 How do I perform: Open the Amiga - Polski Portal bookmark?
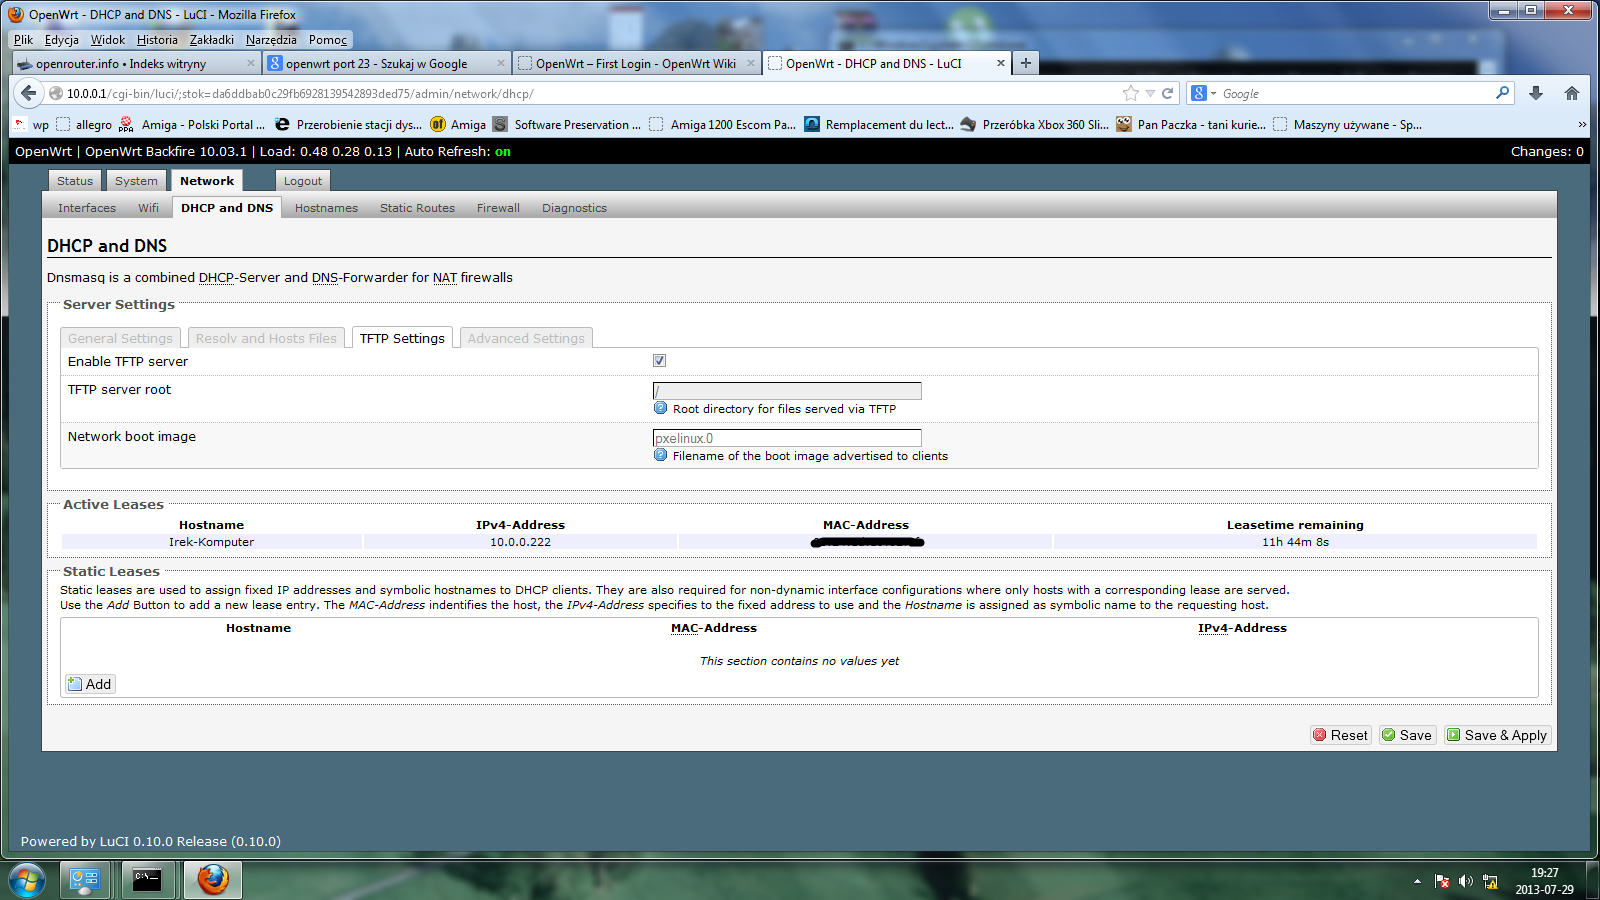(192, 125)
